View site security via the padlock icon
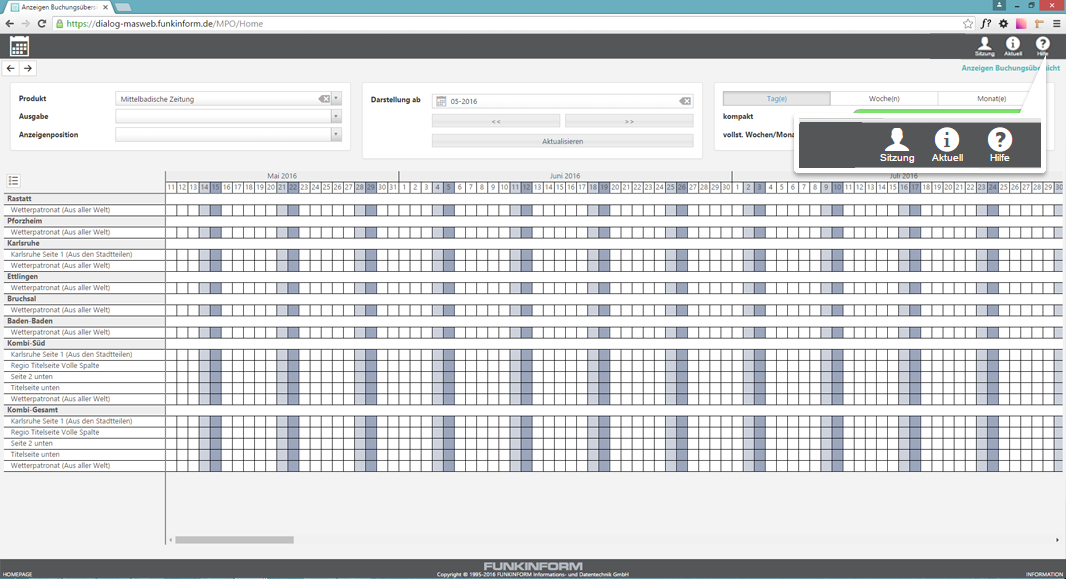Screen dimensions: 1066x579 coord(59,23)
